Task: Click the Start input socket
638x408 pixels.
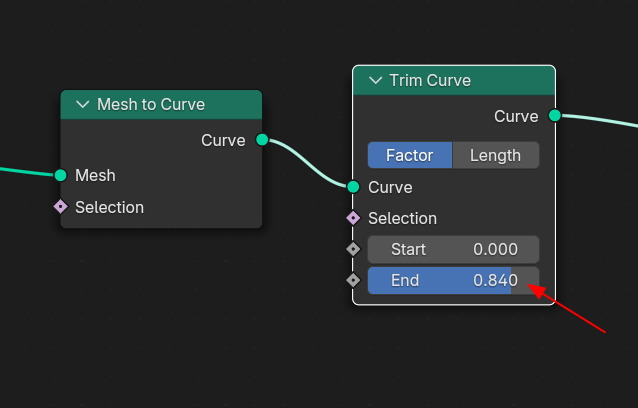Action: (353, 249)
